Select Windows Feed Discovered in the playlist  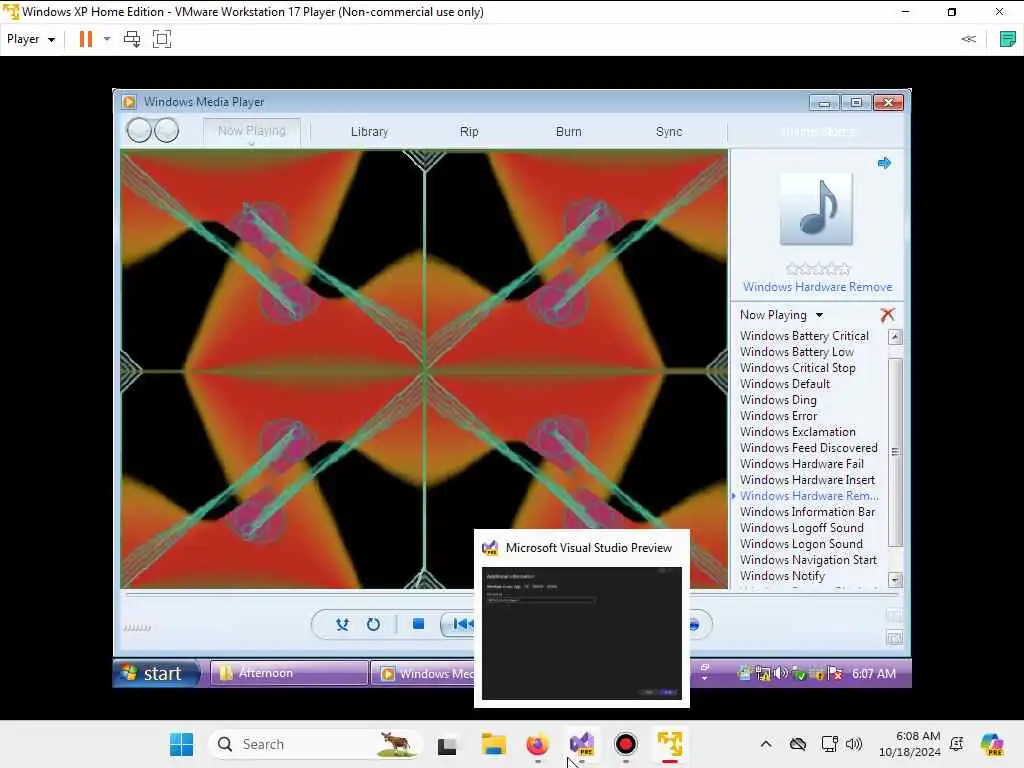(808, 448)
